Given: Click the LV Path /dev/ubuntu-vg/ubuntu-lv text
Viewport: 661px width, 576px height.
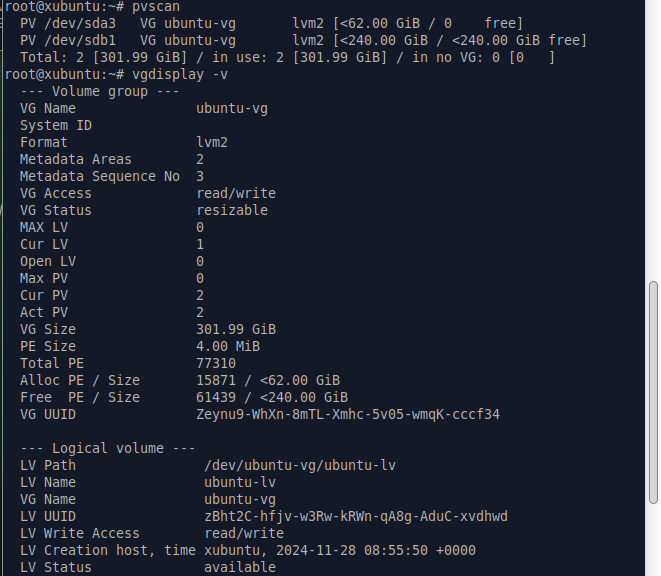Looking at the screenshot, I should 300,466.
